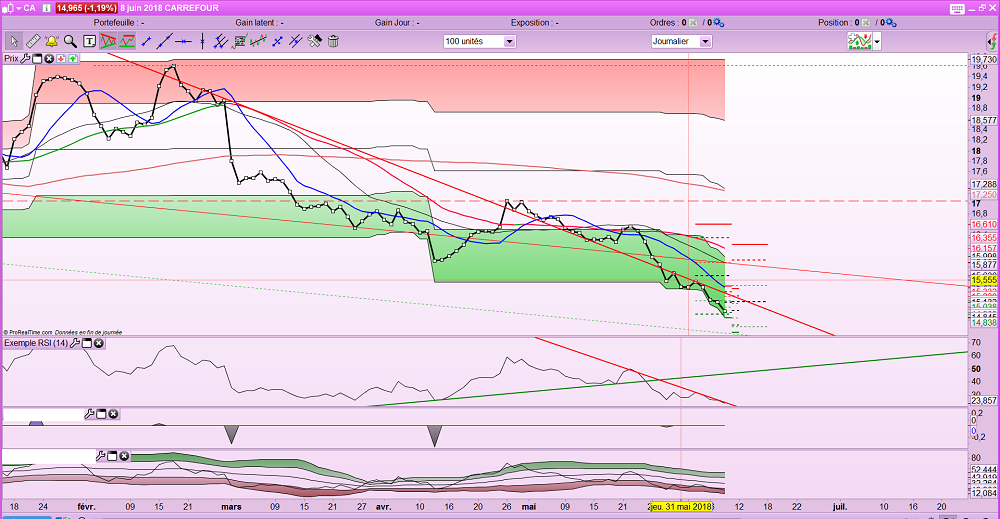The image size is (1000, 519).
Task: Close the Prix panel
Action: 49,59
